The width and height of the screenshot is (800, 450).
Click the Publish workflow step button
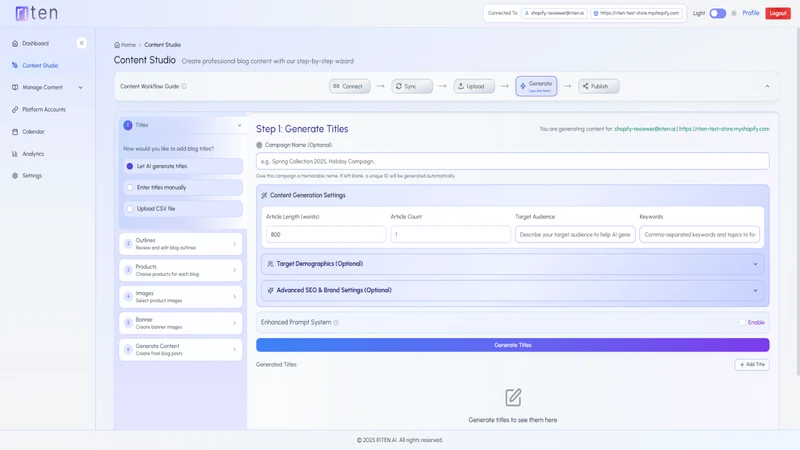[598, 86]
